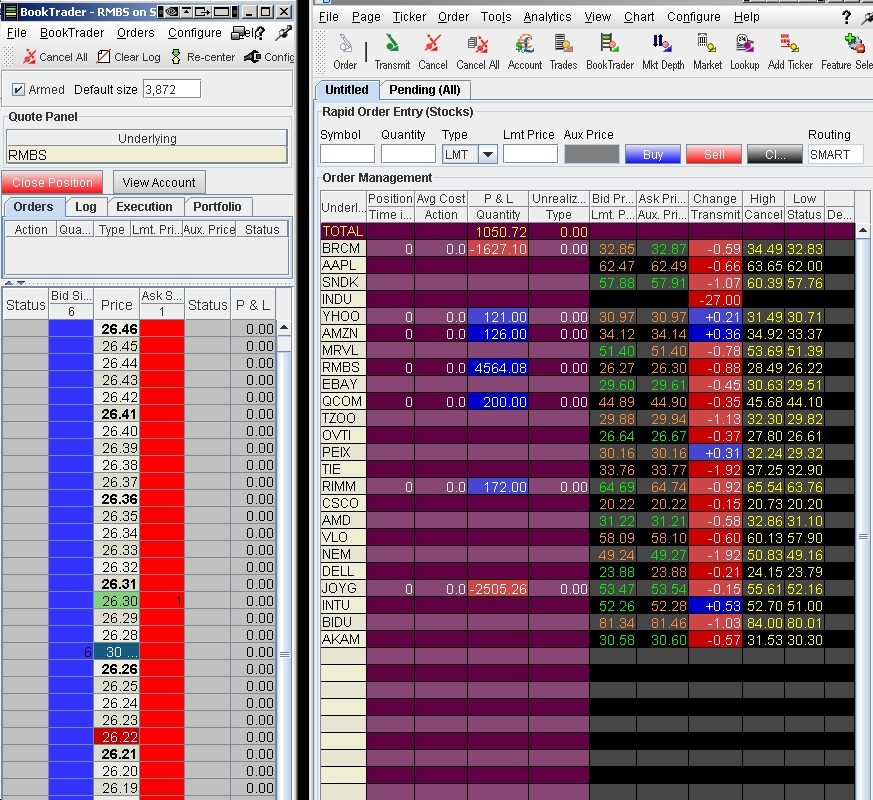Click Cancel All in BookTrader window
The width and height of the screenshot is (873, 800).
coord(55,57)
